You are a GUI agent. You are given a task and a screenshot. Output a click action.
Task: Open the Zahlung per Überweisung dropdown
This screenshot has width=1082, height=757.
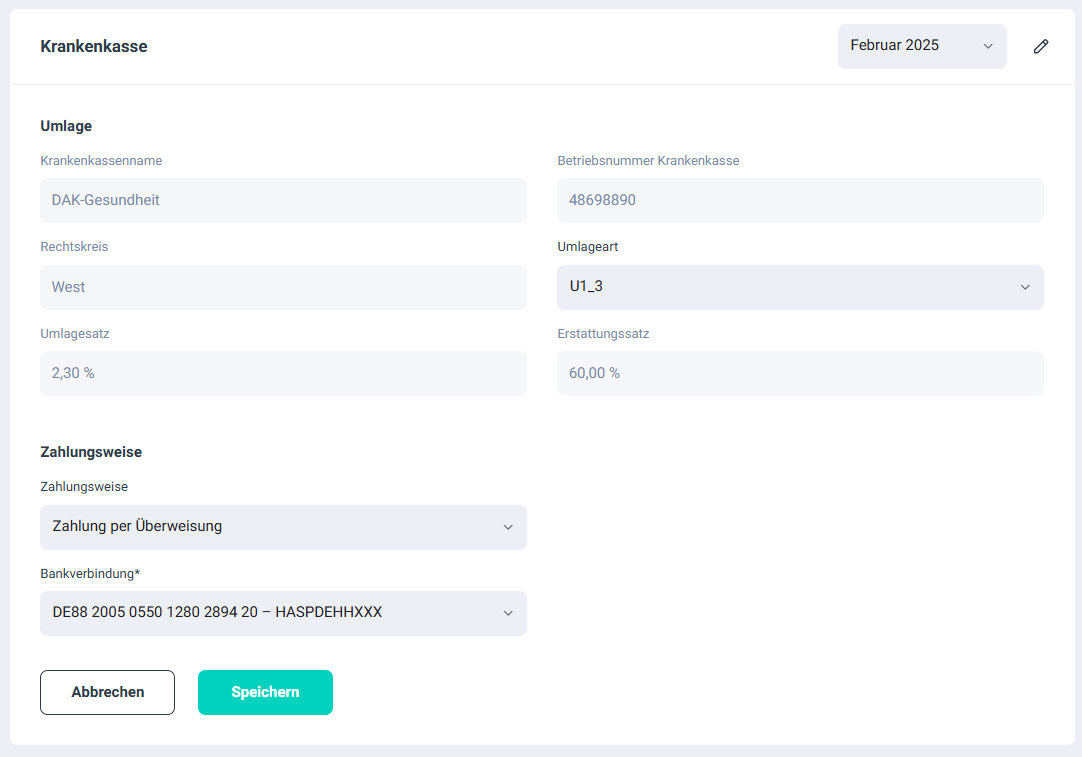tap(283, 527)
